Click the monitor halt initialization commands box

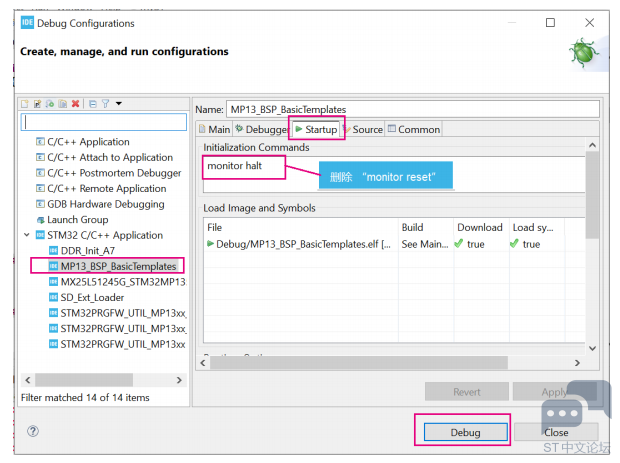pyautogui.click(x=393, y=174)
